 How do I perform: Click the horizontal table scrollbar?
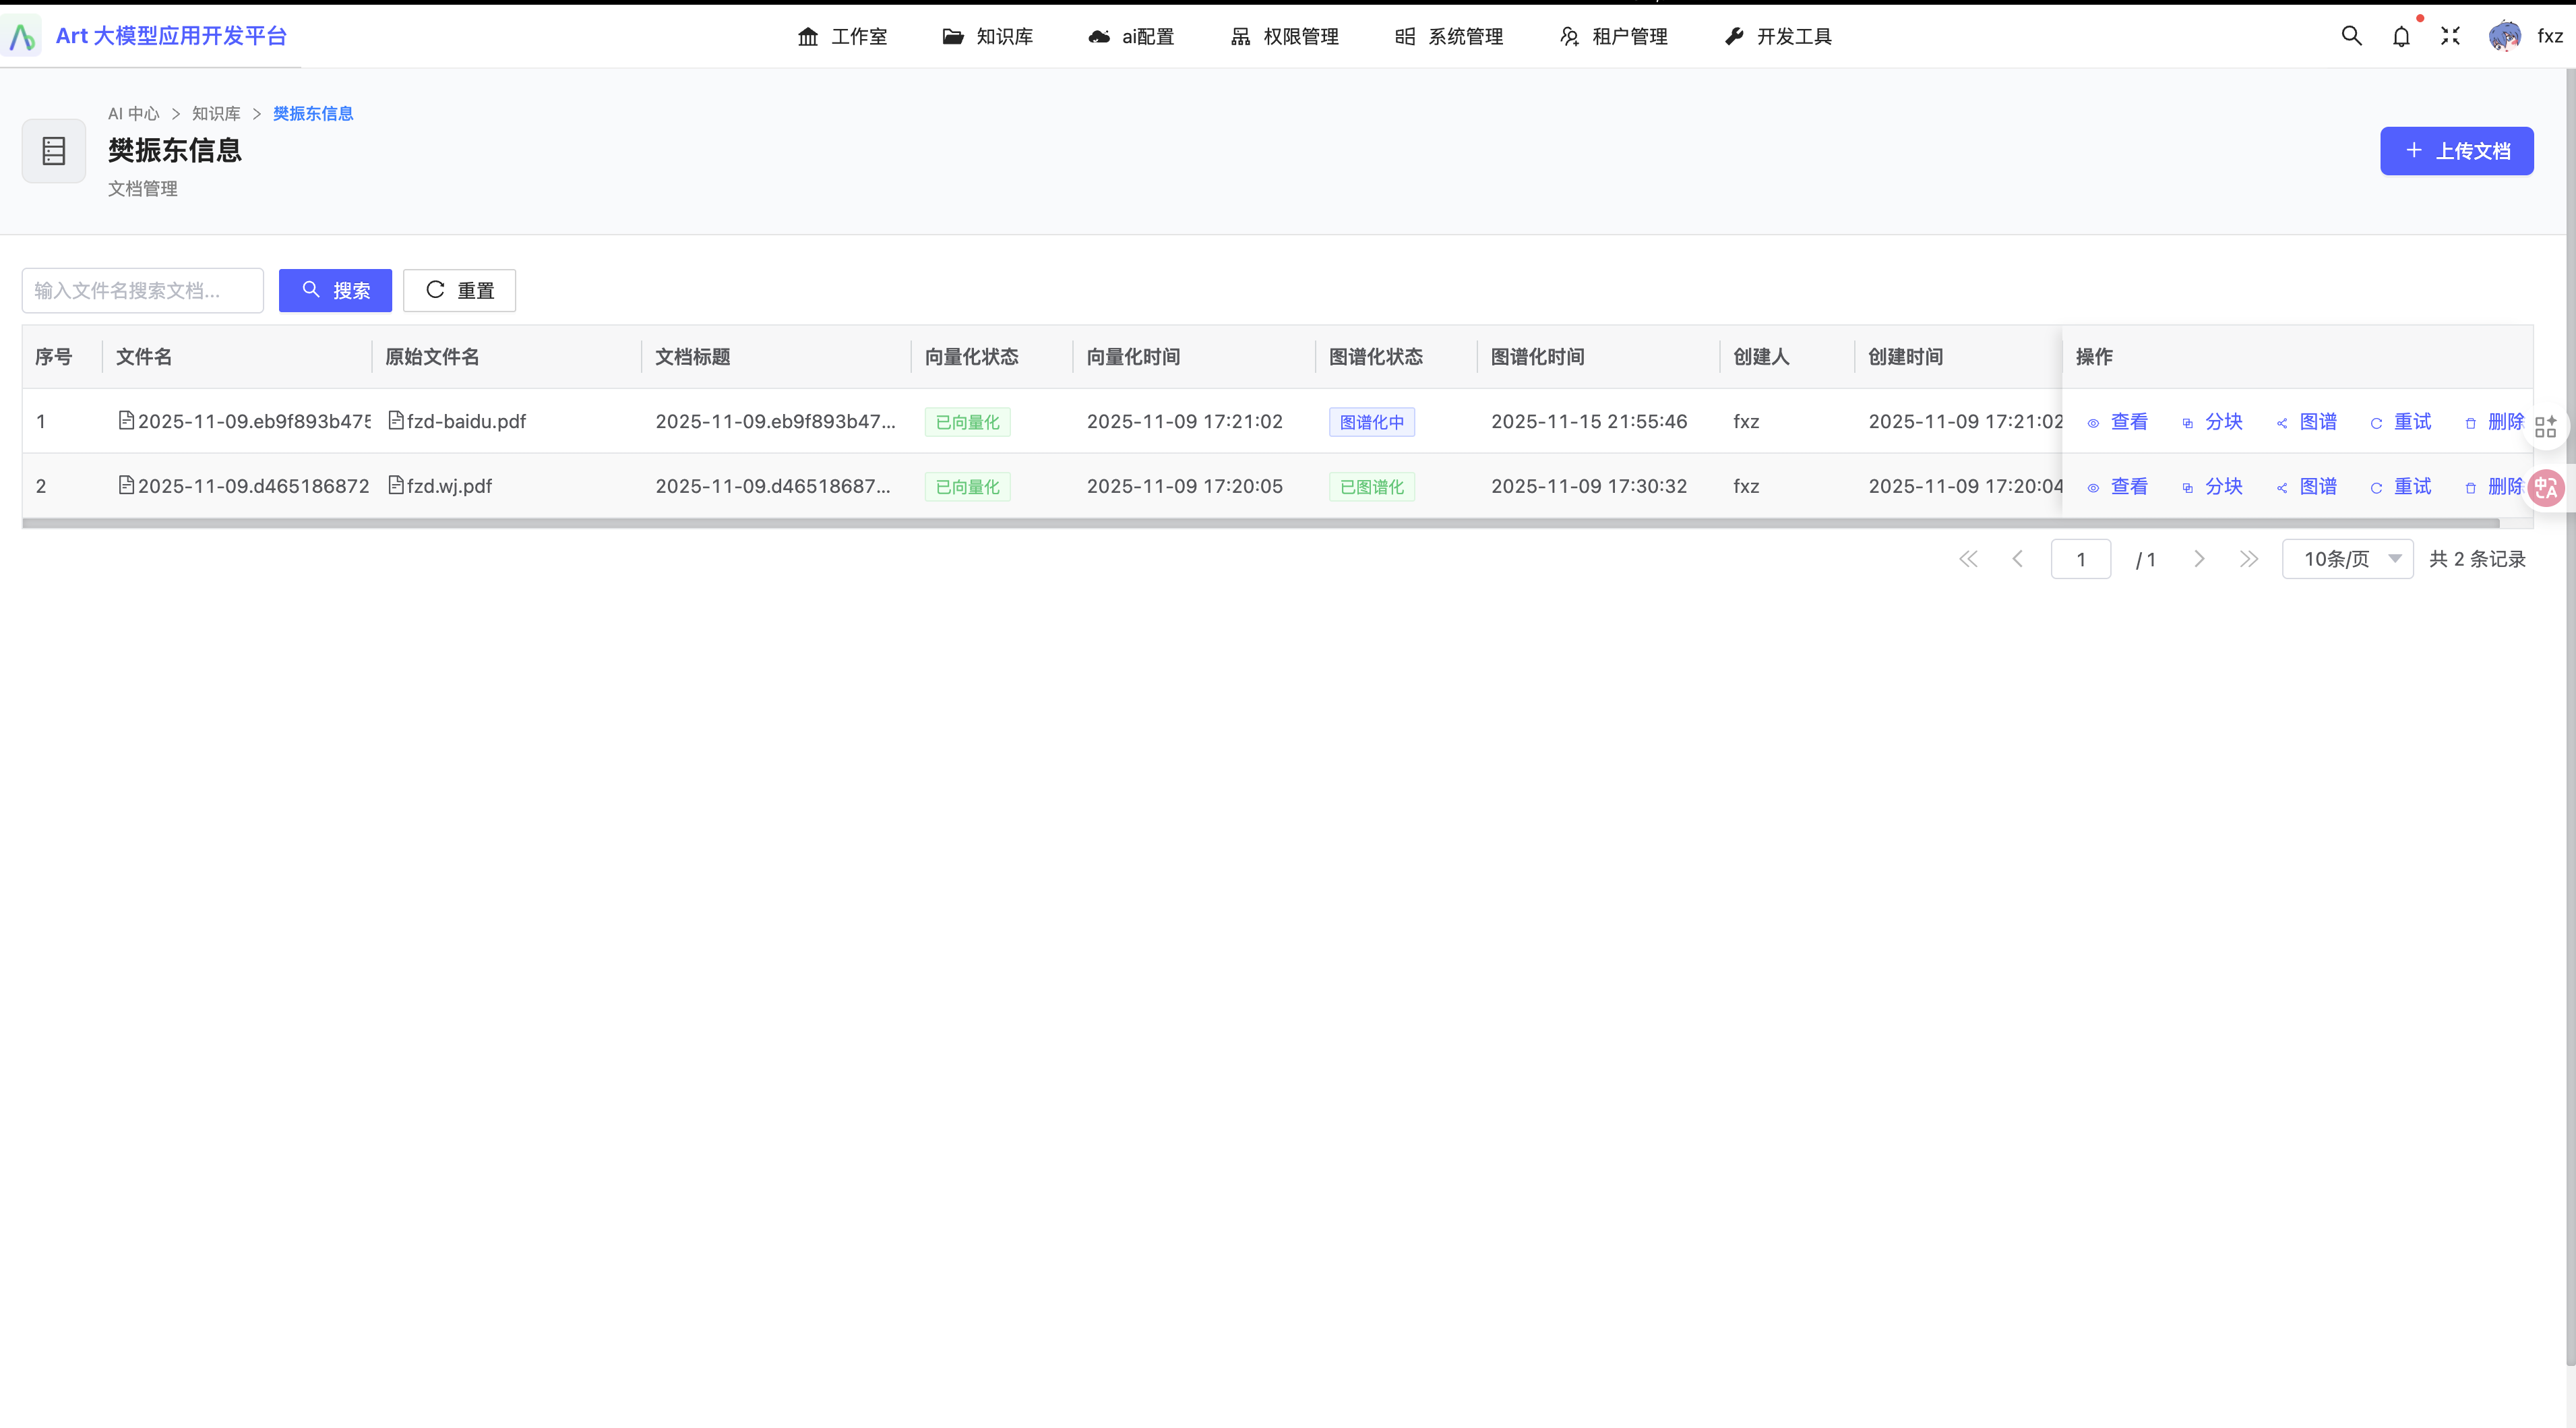pos(1260,523)
